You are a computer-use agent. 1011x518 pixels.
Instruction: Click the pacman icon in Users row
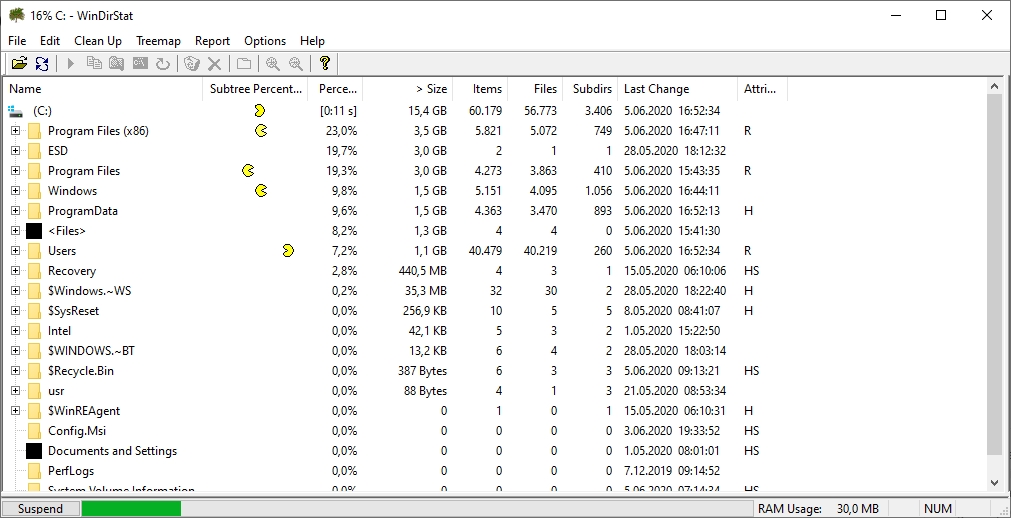tap(288, 250)
